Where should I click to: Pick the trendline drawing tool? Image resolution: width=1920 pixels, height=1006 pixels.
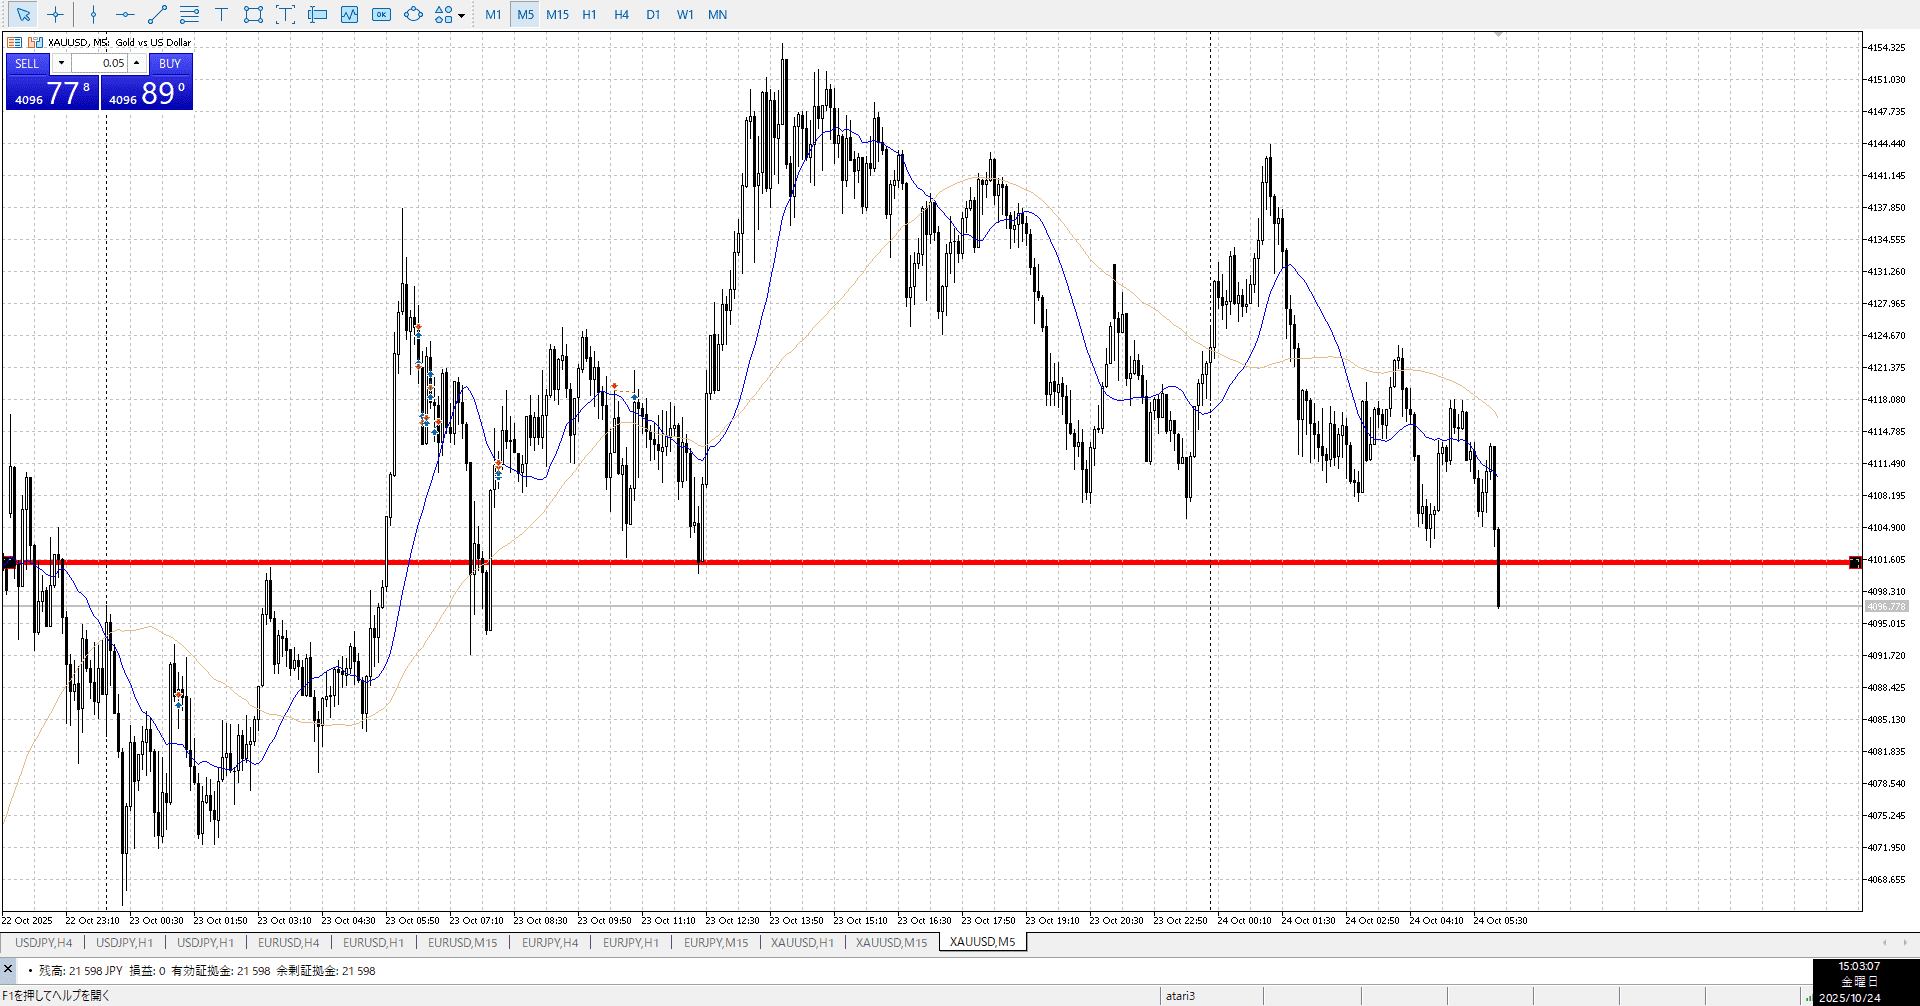157,14
